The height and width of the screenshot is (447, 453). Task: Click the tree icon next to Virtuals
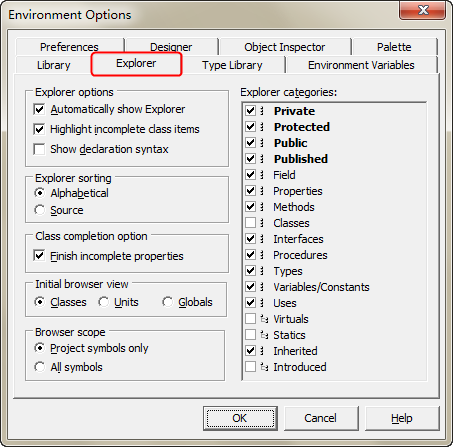tap(264, 319)
